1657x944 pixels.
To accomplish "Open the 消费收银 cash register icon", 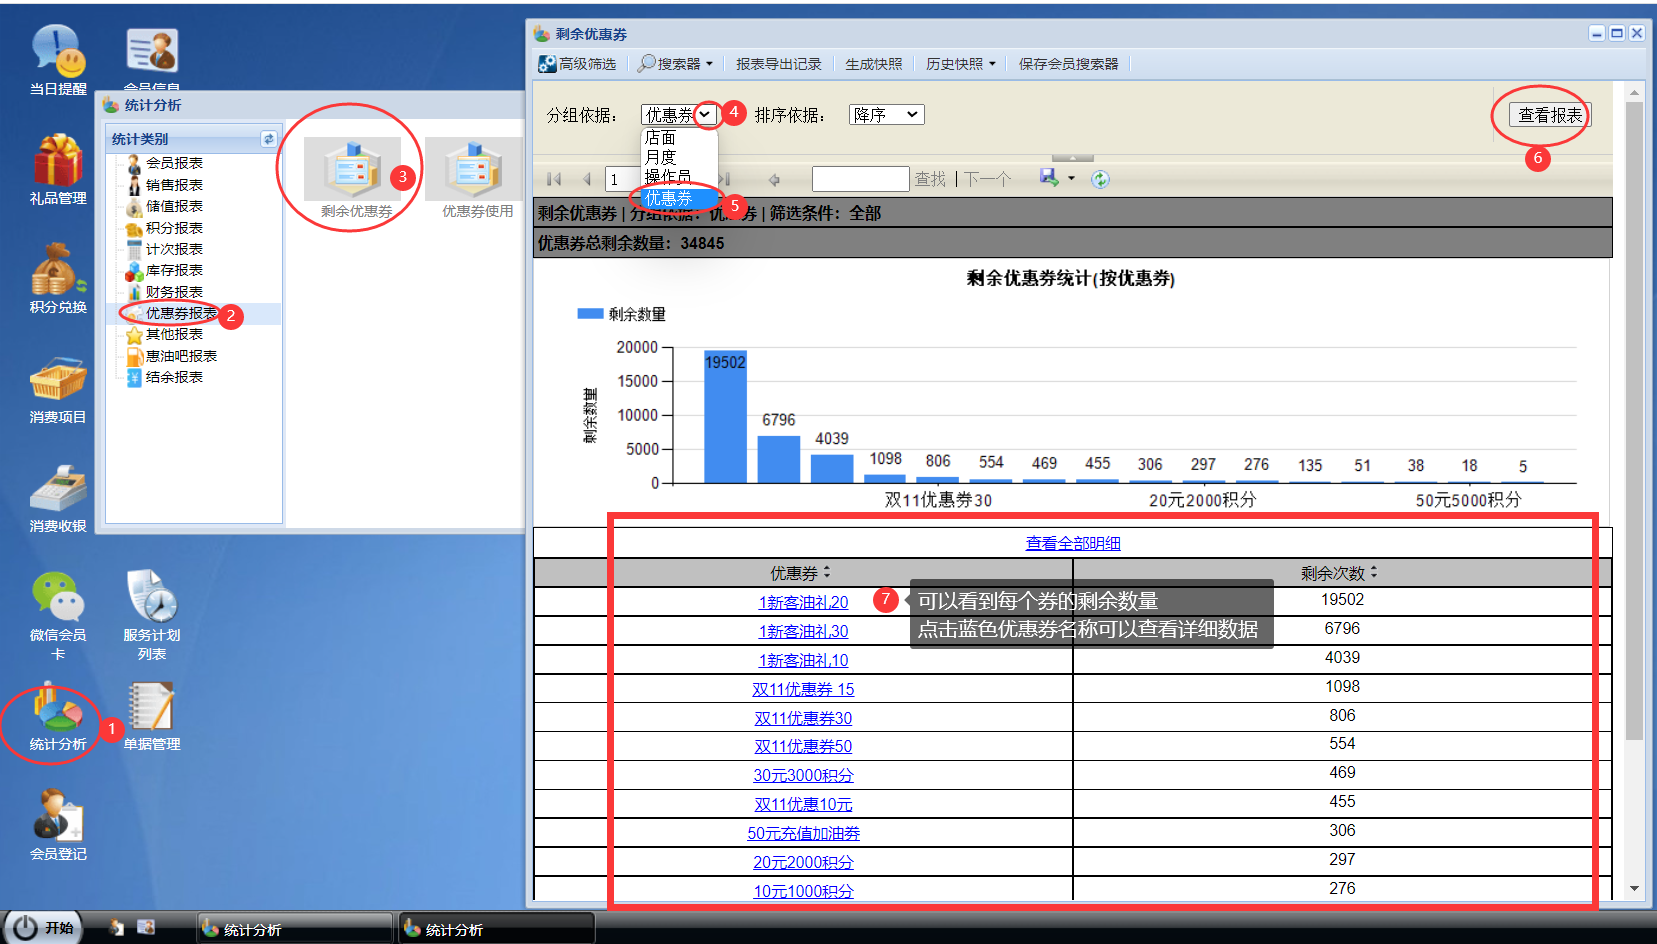I will pyautogui.click(x=58, y=497).
